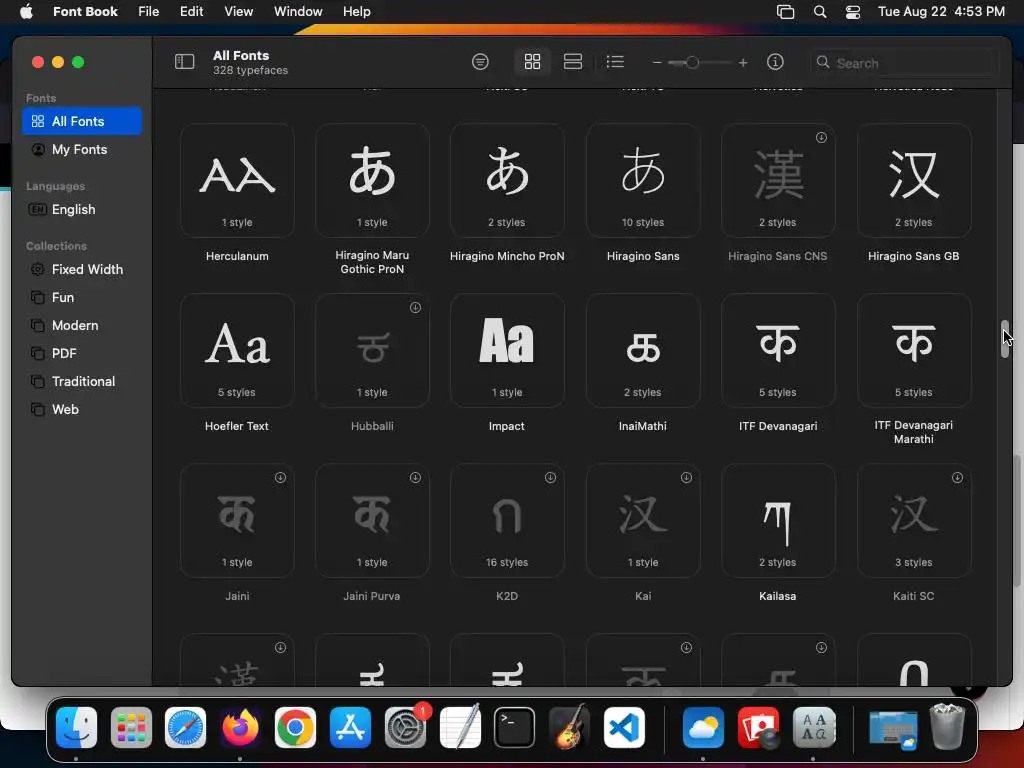Download the Kaiti SC font

click(957, 478)
